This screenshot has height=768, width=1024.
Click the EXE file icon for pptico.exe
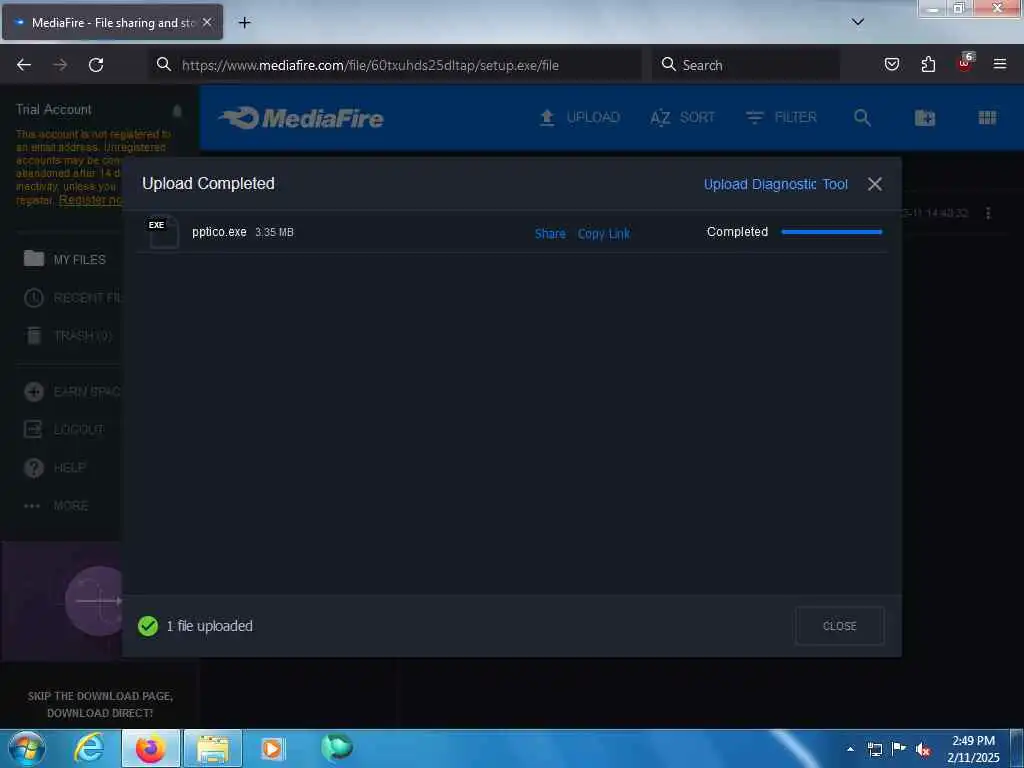pos(163,232)
